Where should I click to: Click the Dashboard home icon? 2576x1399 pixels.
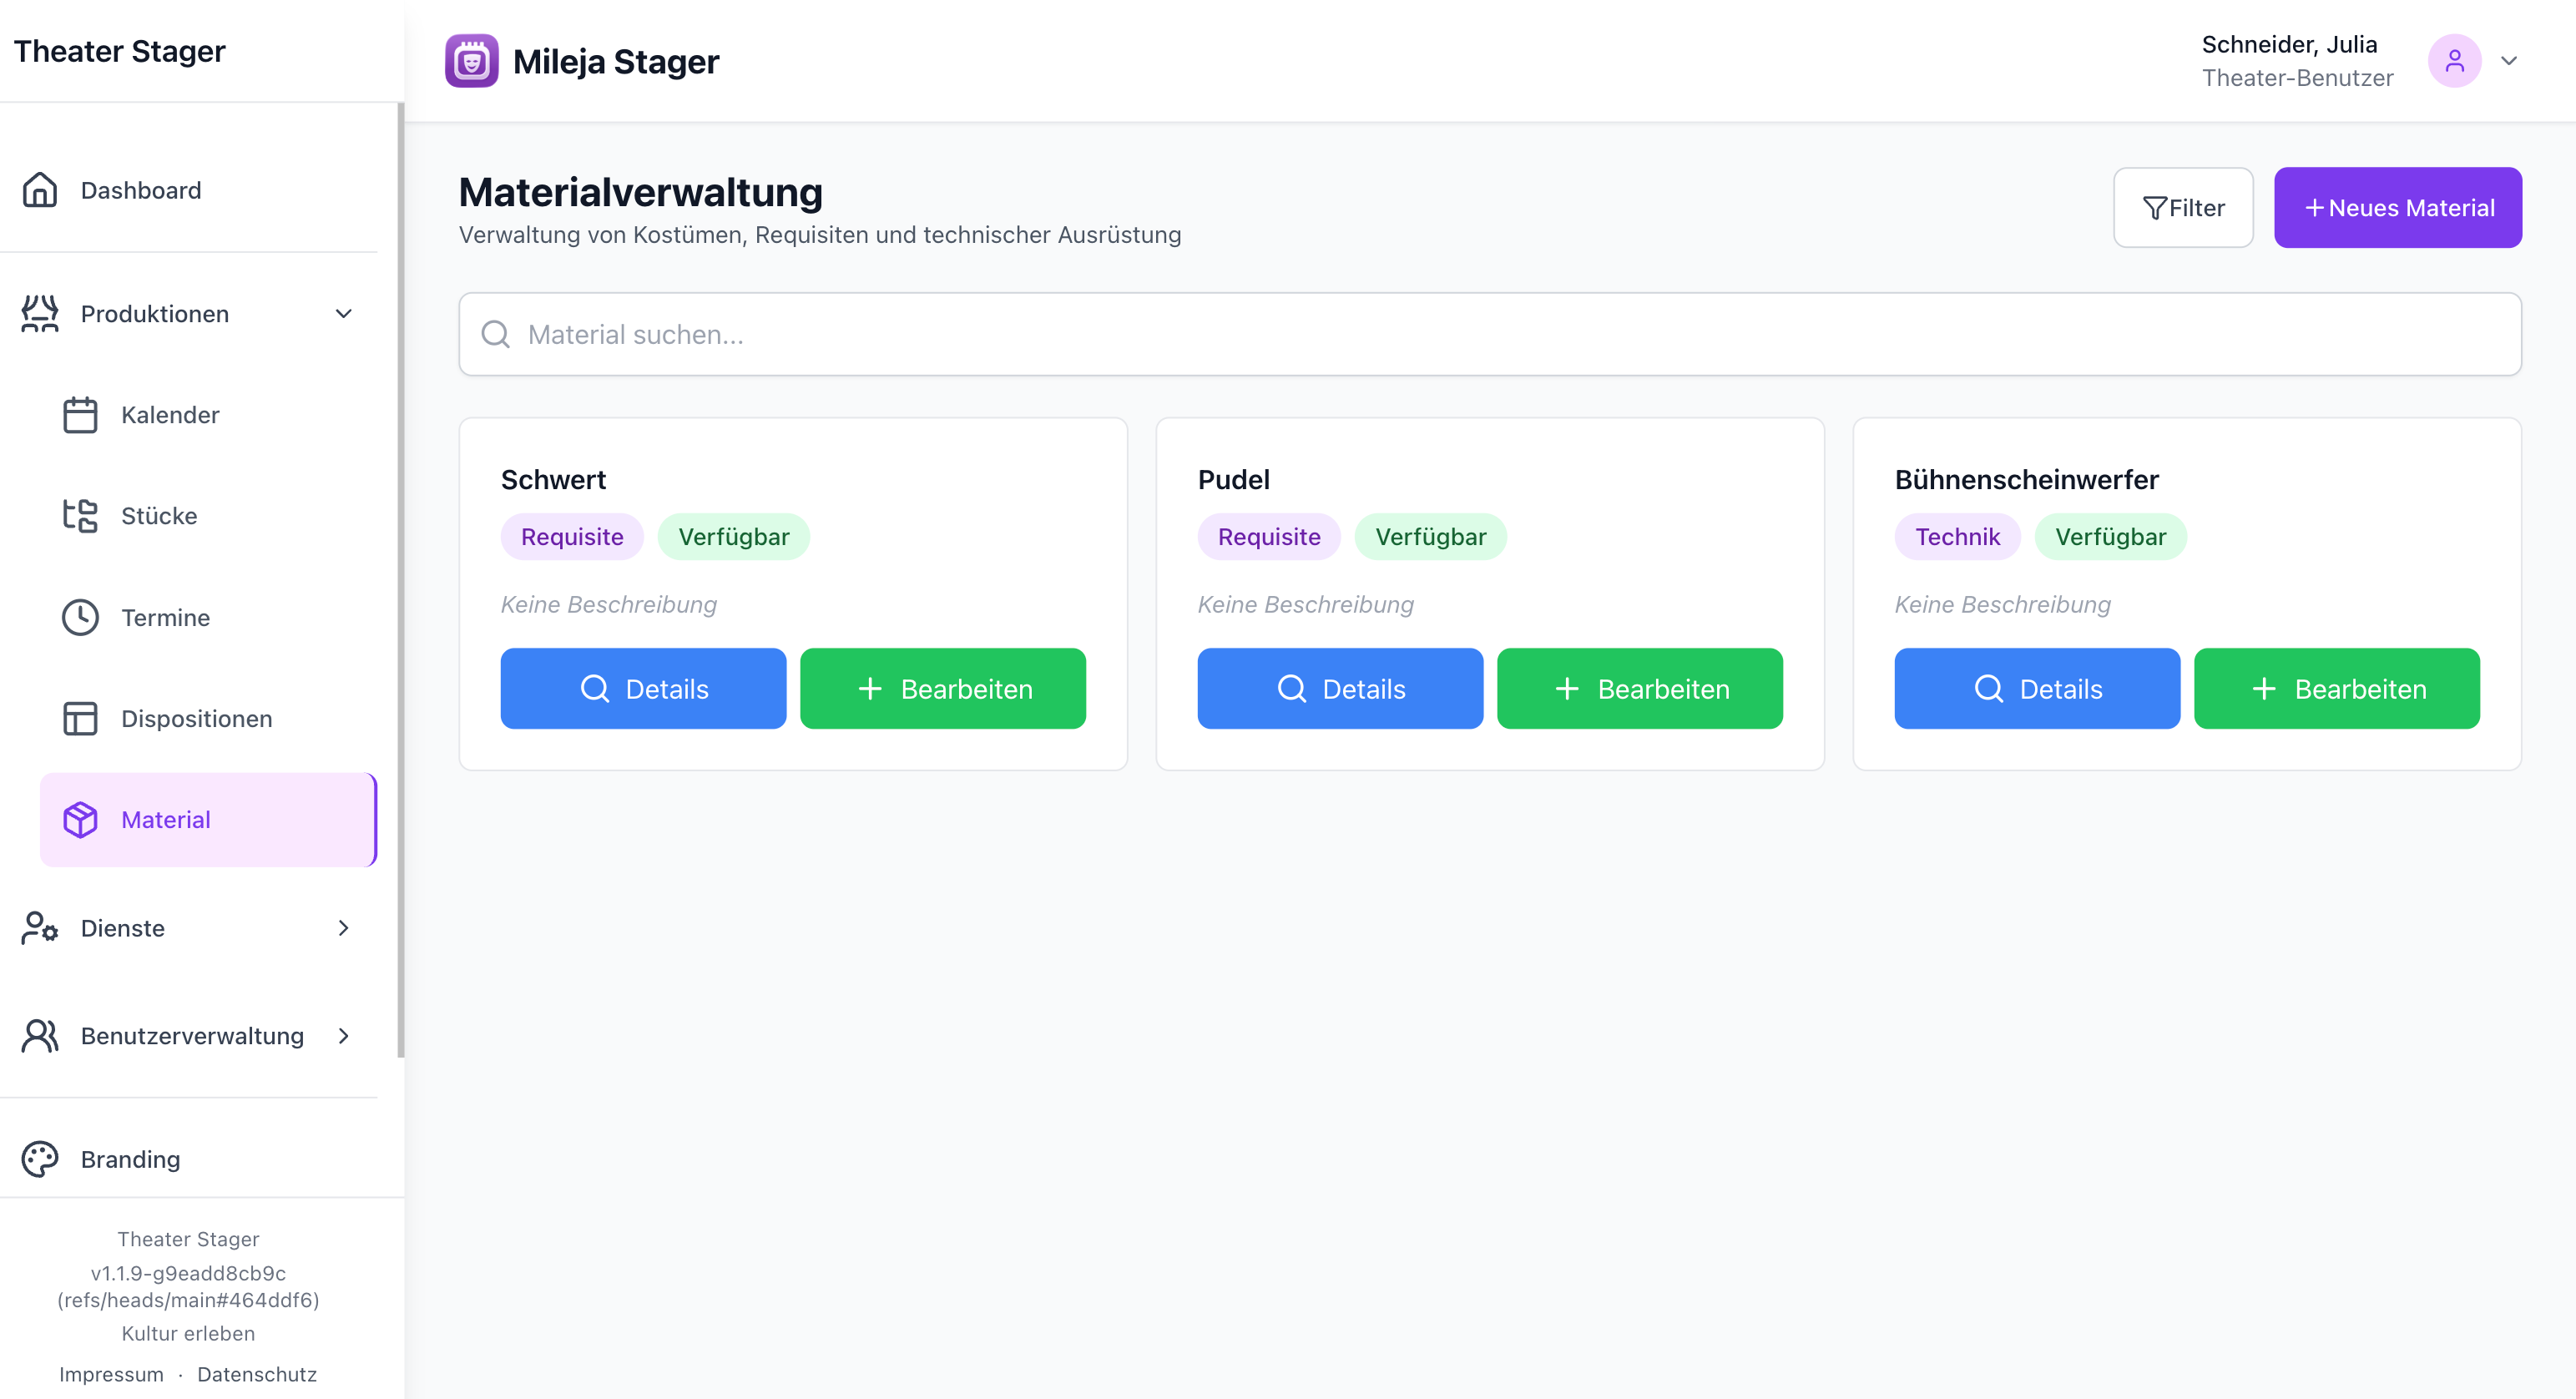tap(40, 190)
